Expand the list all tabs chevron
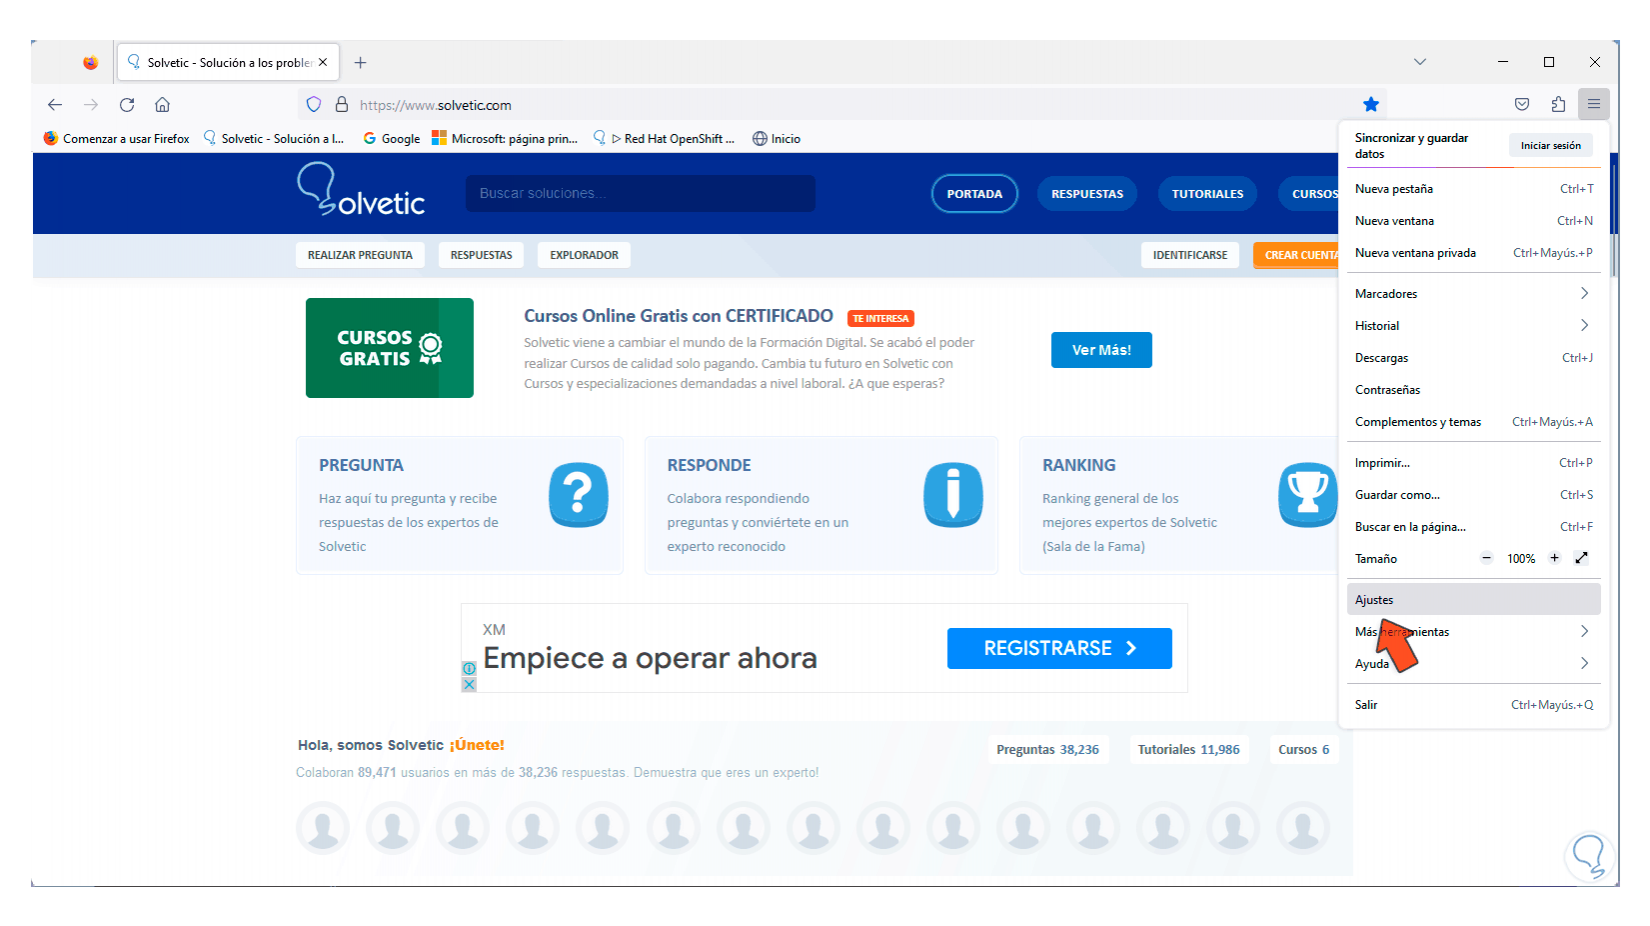1650x926 pixels. pos(1420,62)
